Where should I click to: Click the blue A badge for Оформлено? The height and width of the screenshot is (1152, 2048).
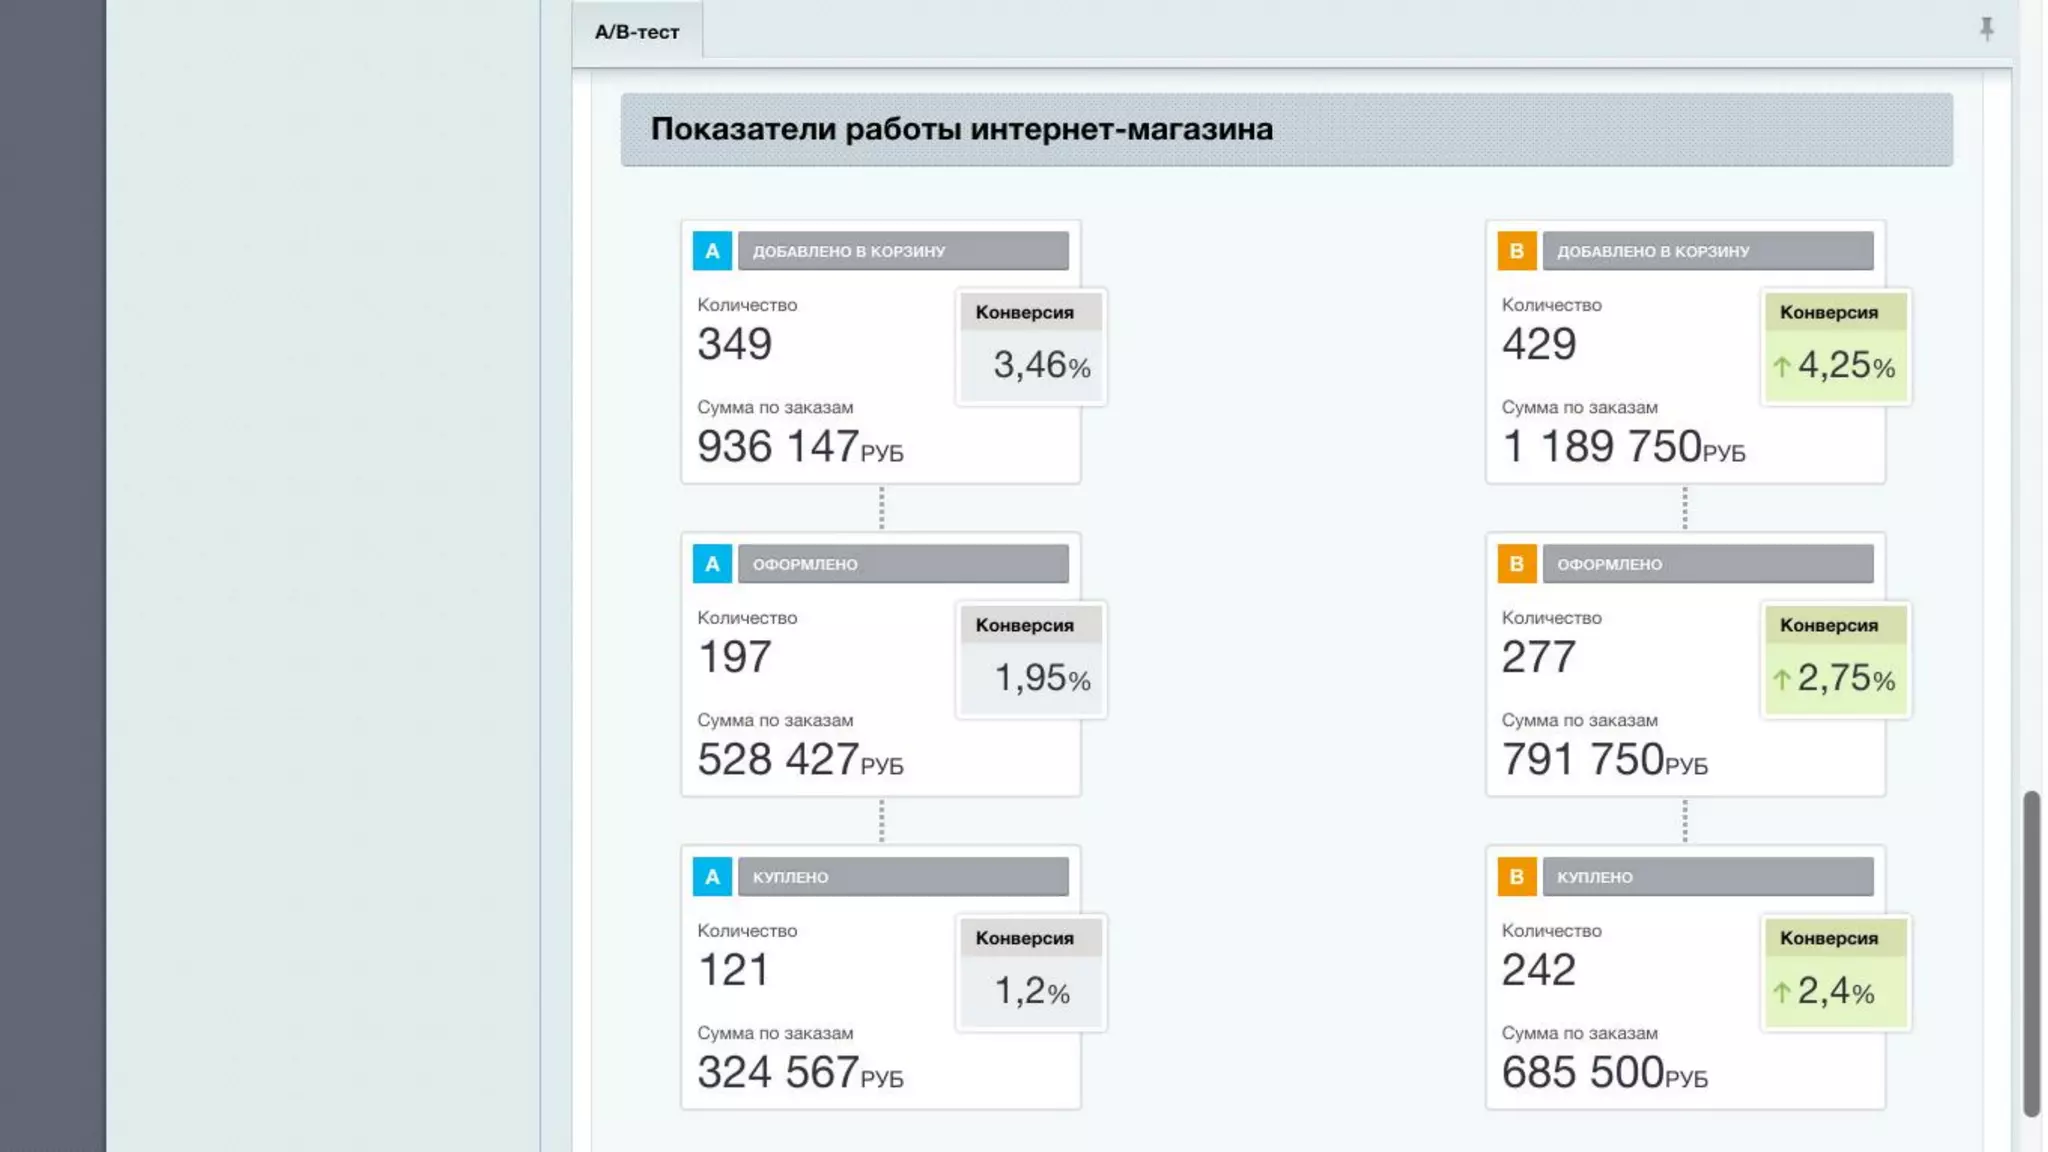[712, 564]
